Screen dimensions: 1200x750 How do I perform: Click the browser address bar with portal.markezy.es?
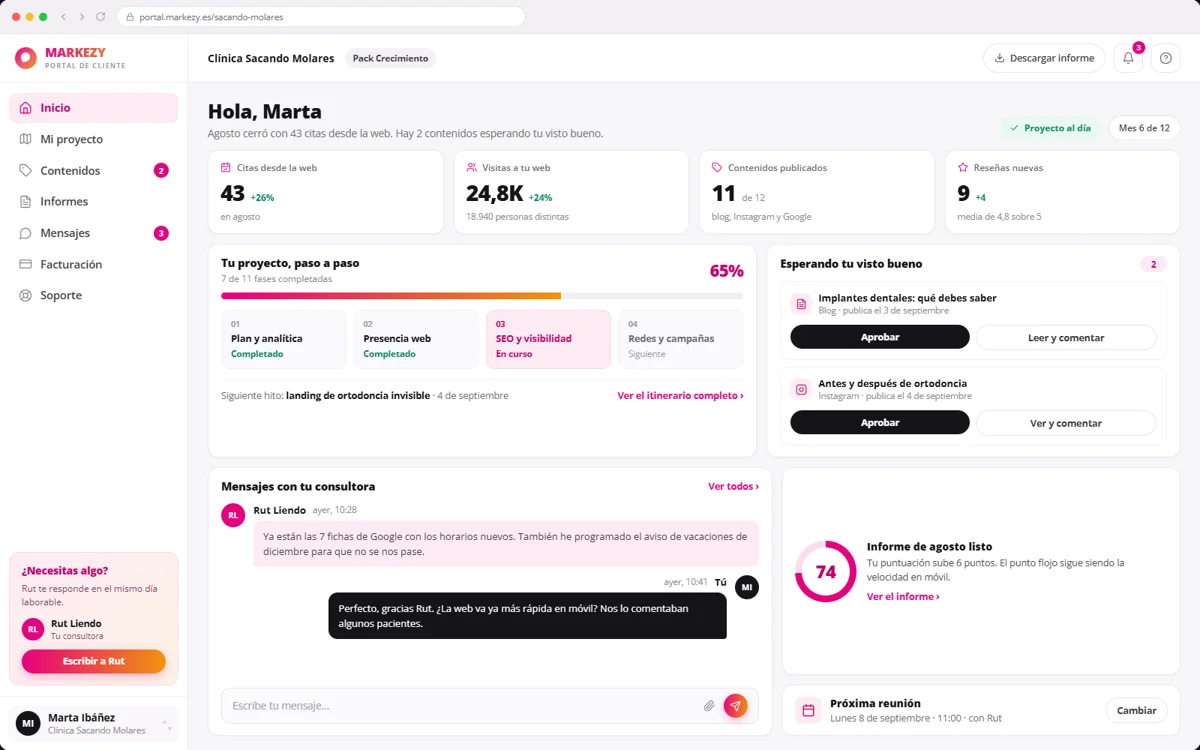pyautogui.click(x=320, y=17)
